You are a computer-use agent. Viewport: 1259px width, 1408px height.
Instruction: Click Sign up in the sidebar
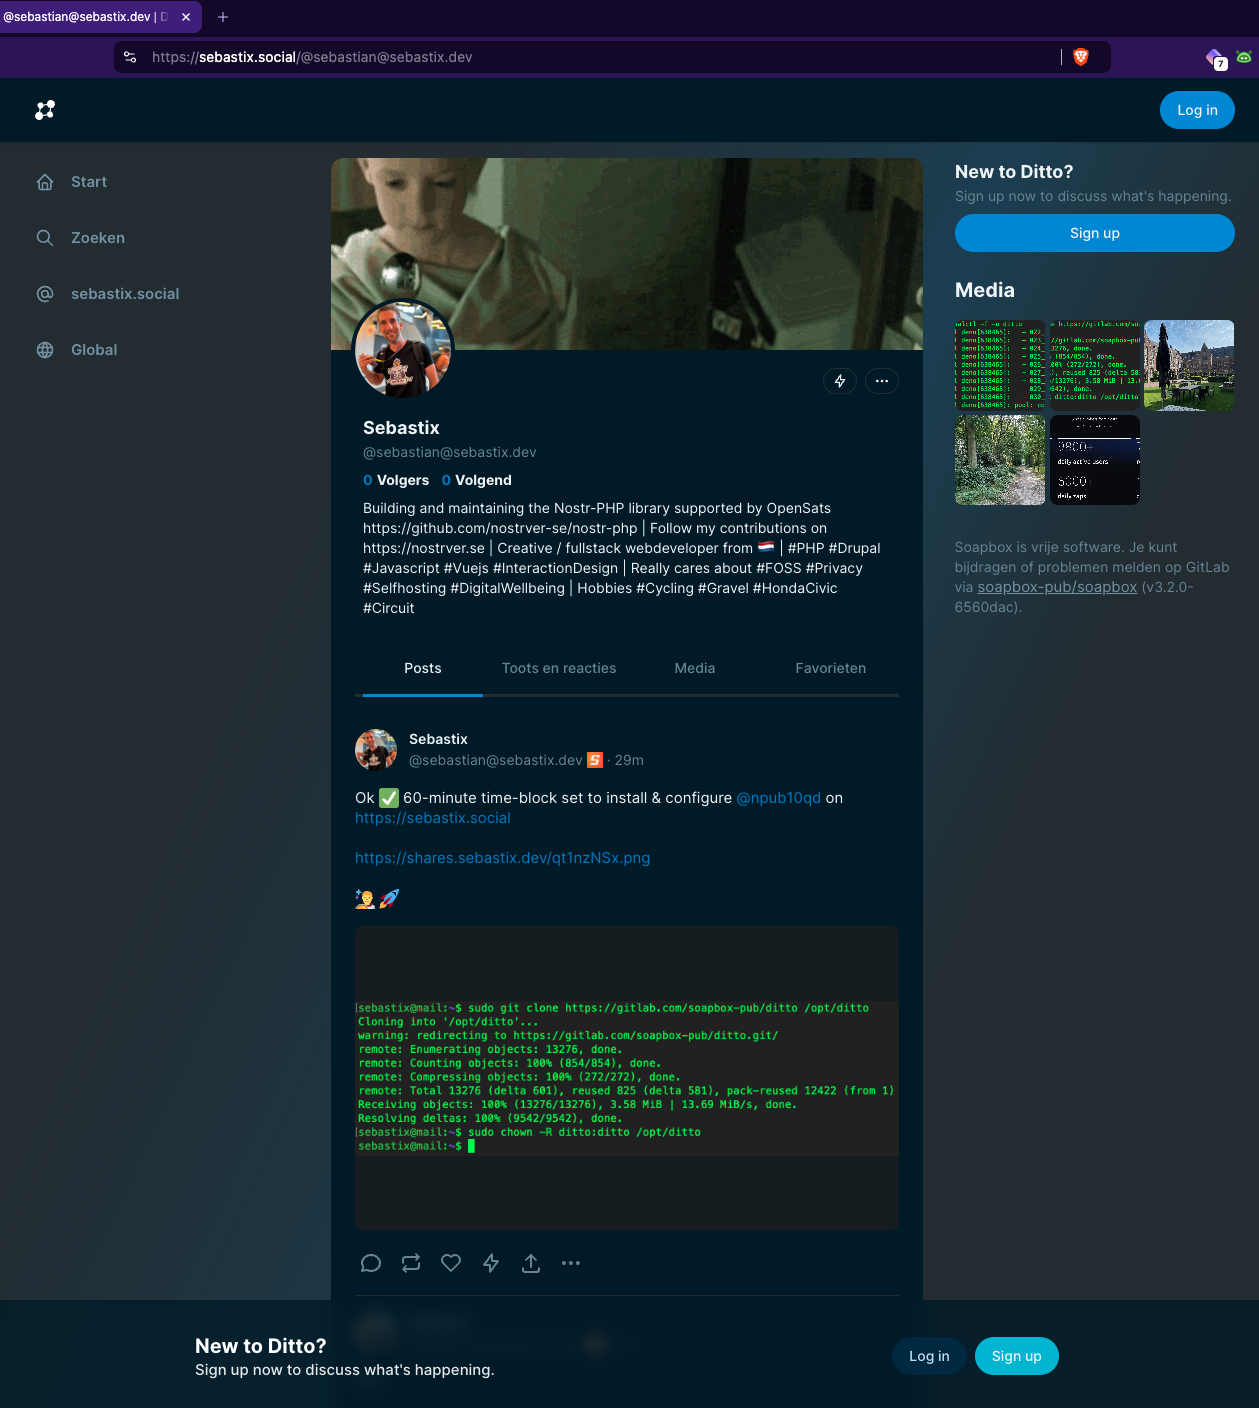coord(1094,233)
